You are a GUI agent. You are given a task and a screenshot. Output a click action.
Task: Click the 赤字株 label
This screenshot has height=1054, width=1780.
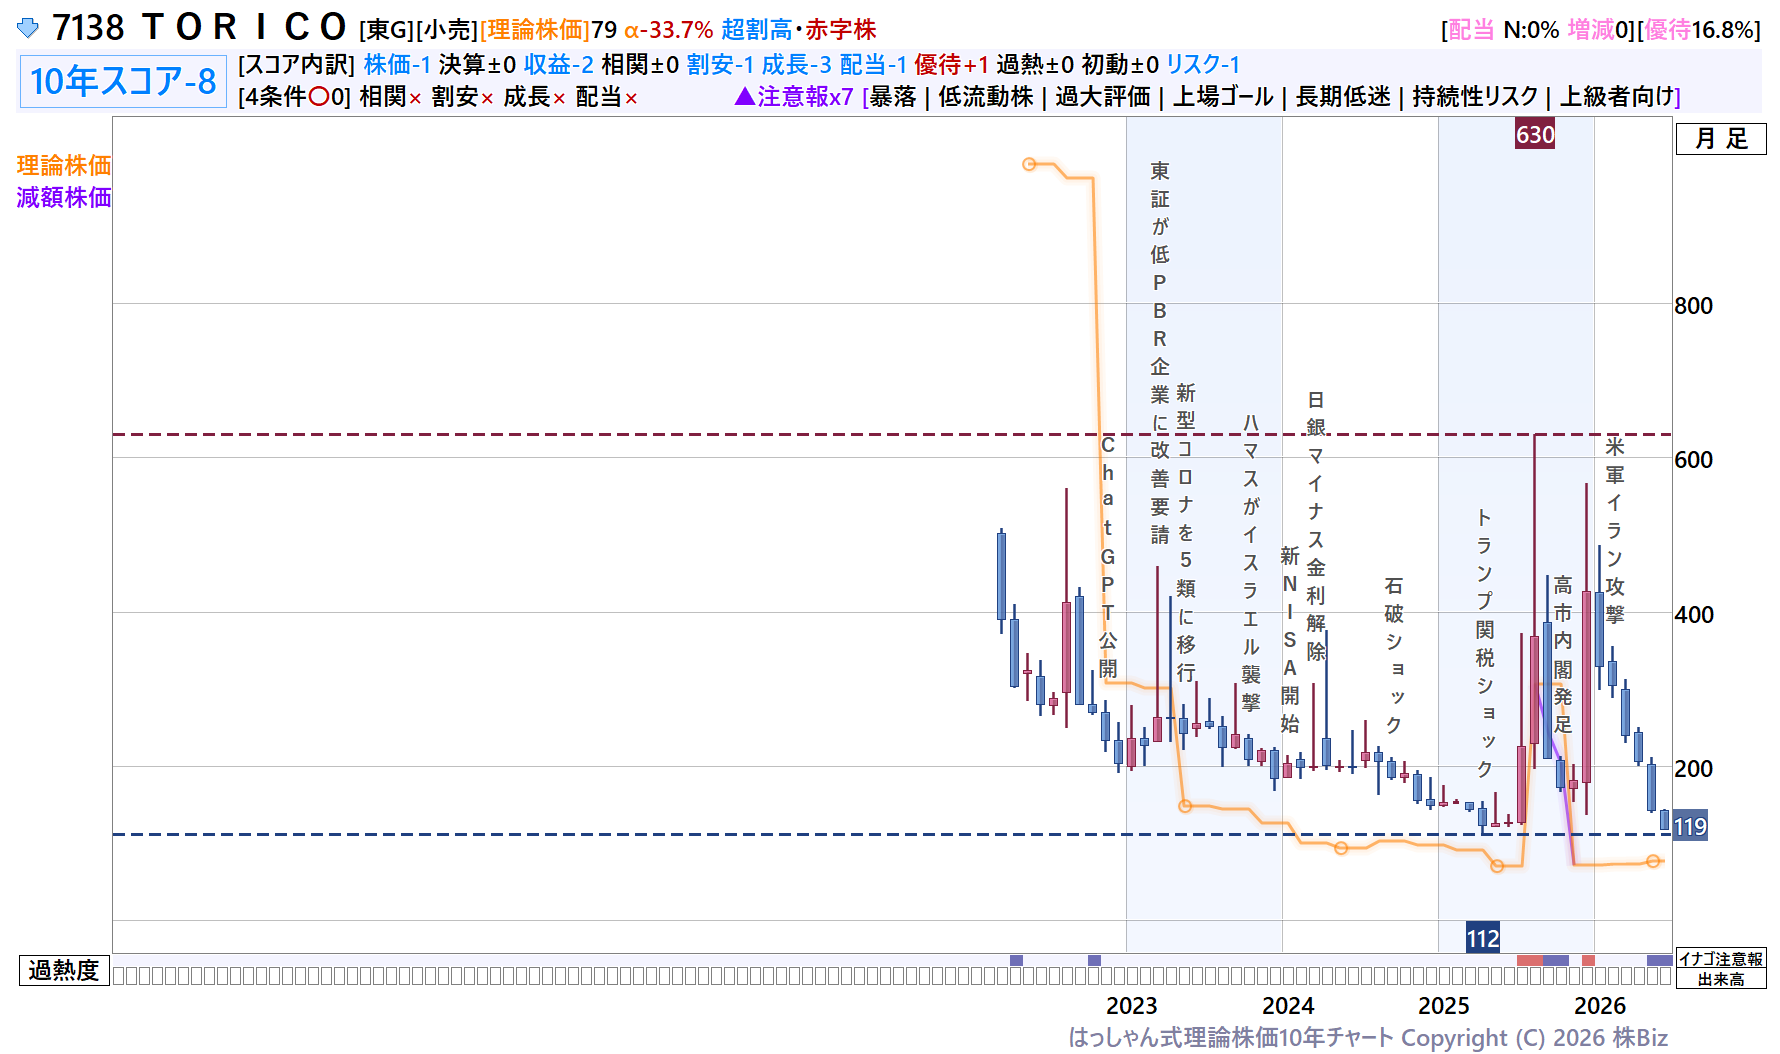point(841,30)
